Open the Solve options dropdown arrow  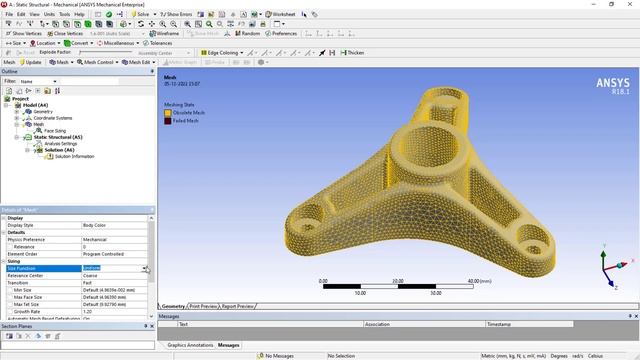click(x=155, y=14)
